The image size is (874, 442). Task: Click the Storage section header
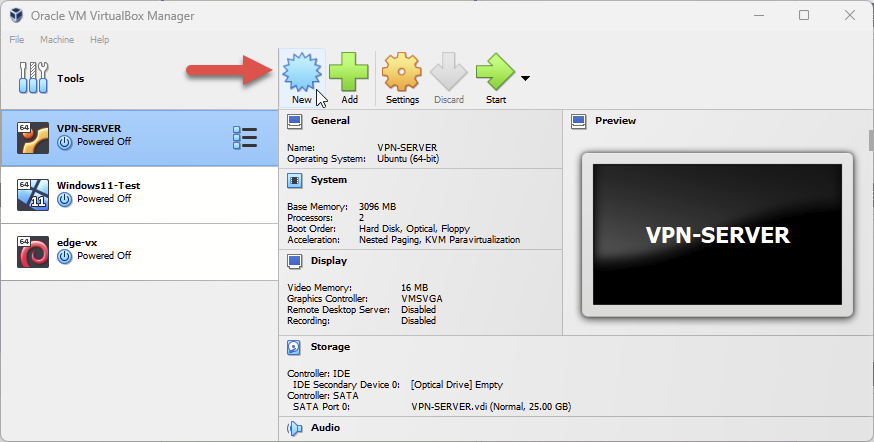click(x=330, y=347)
